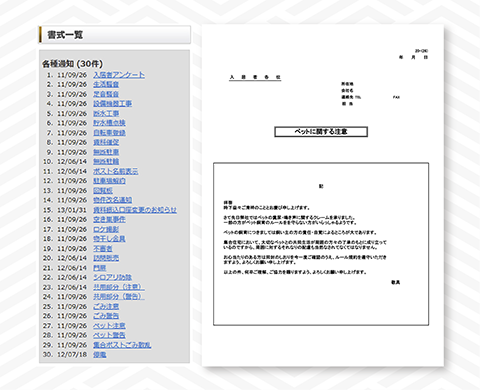Click the シロアリ防除 link

(x=112, y=277)
